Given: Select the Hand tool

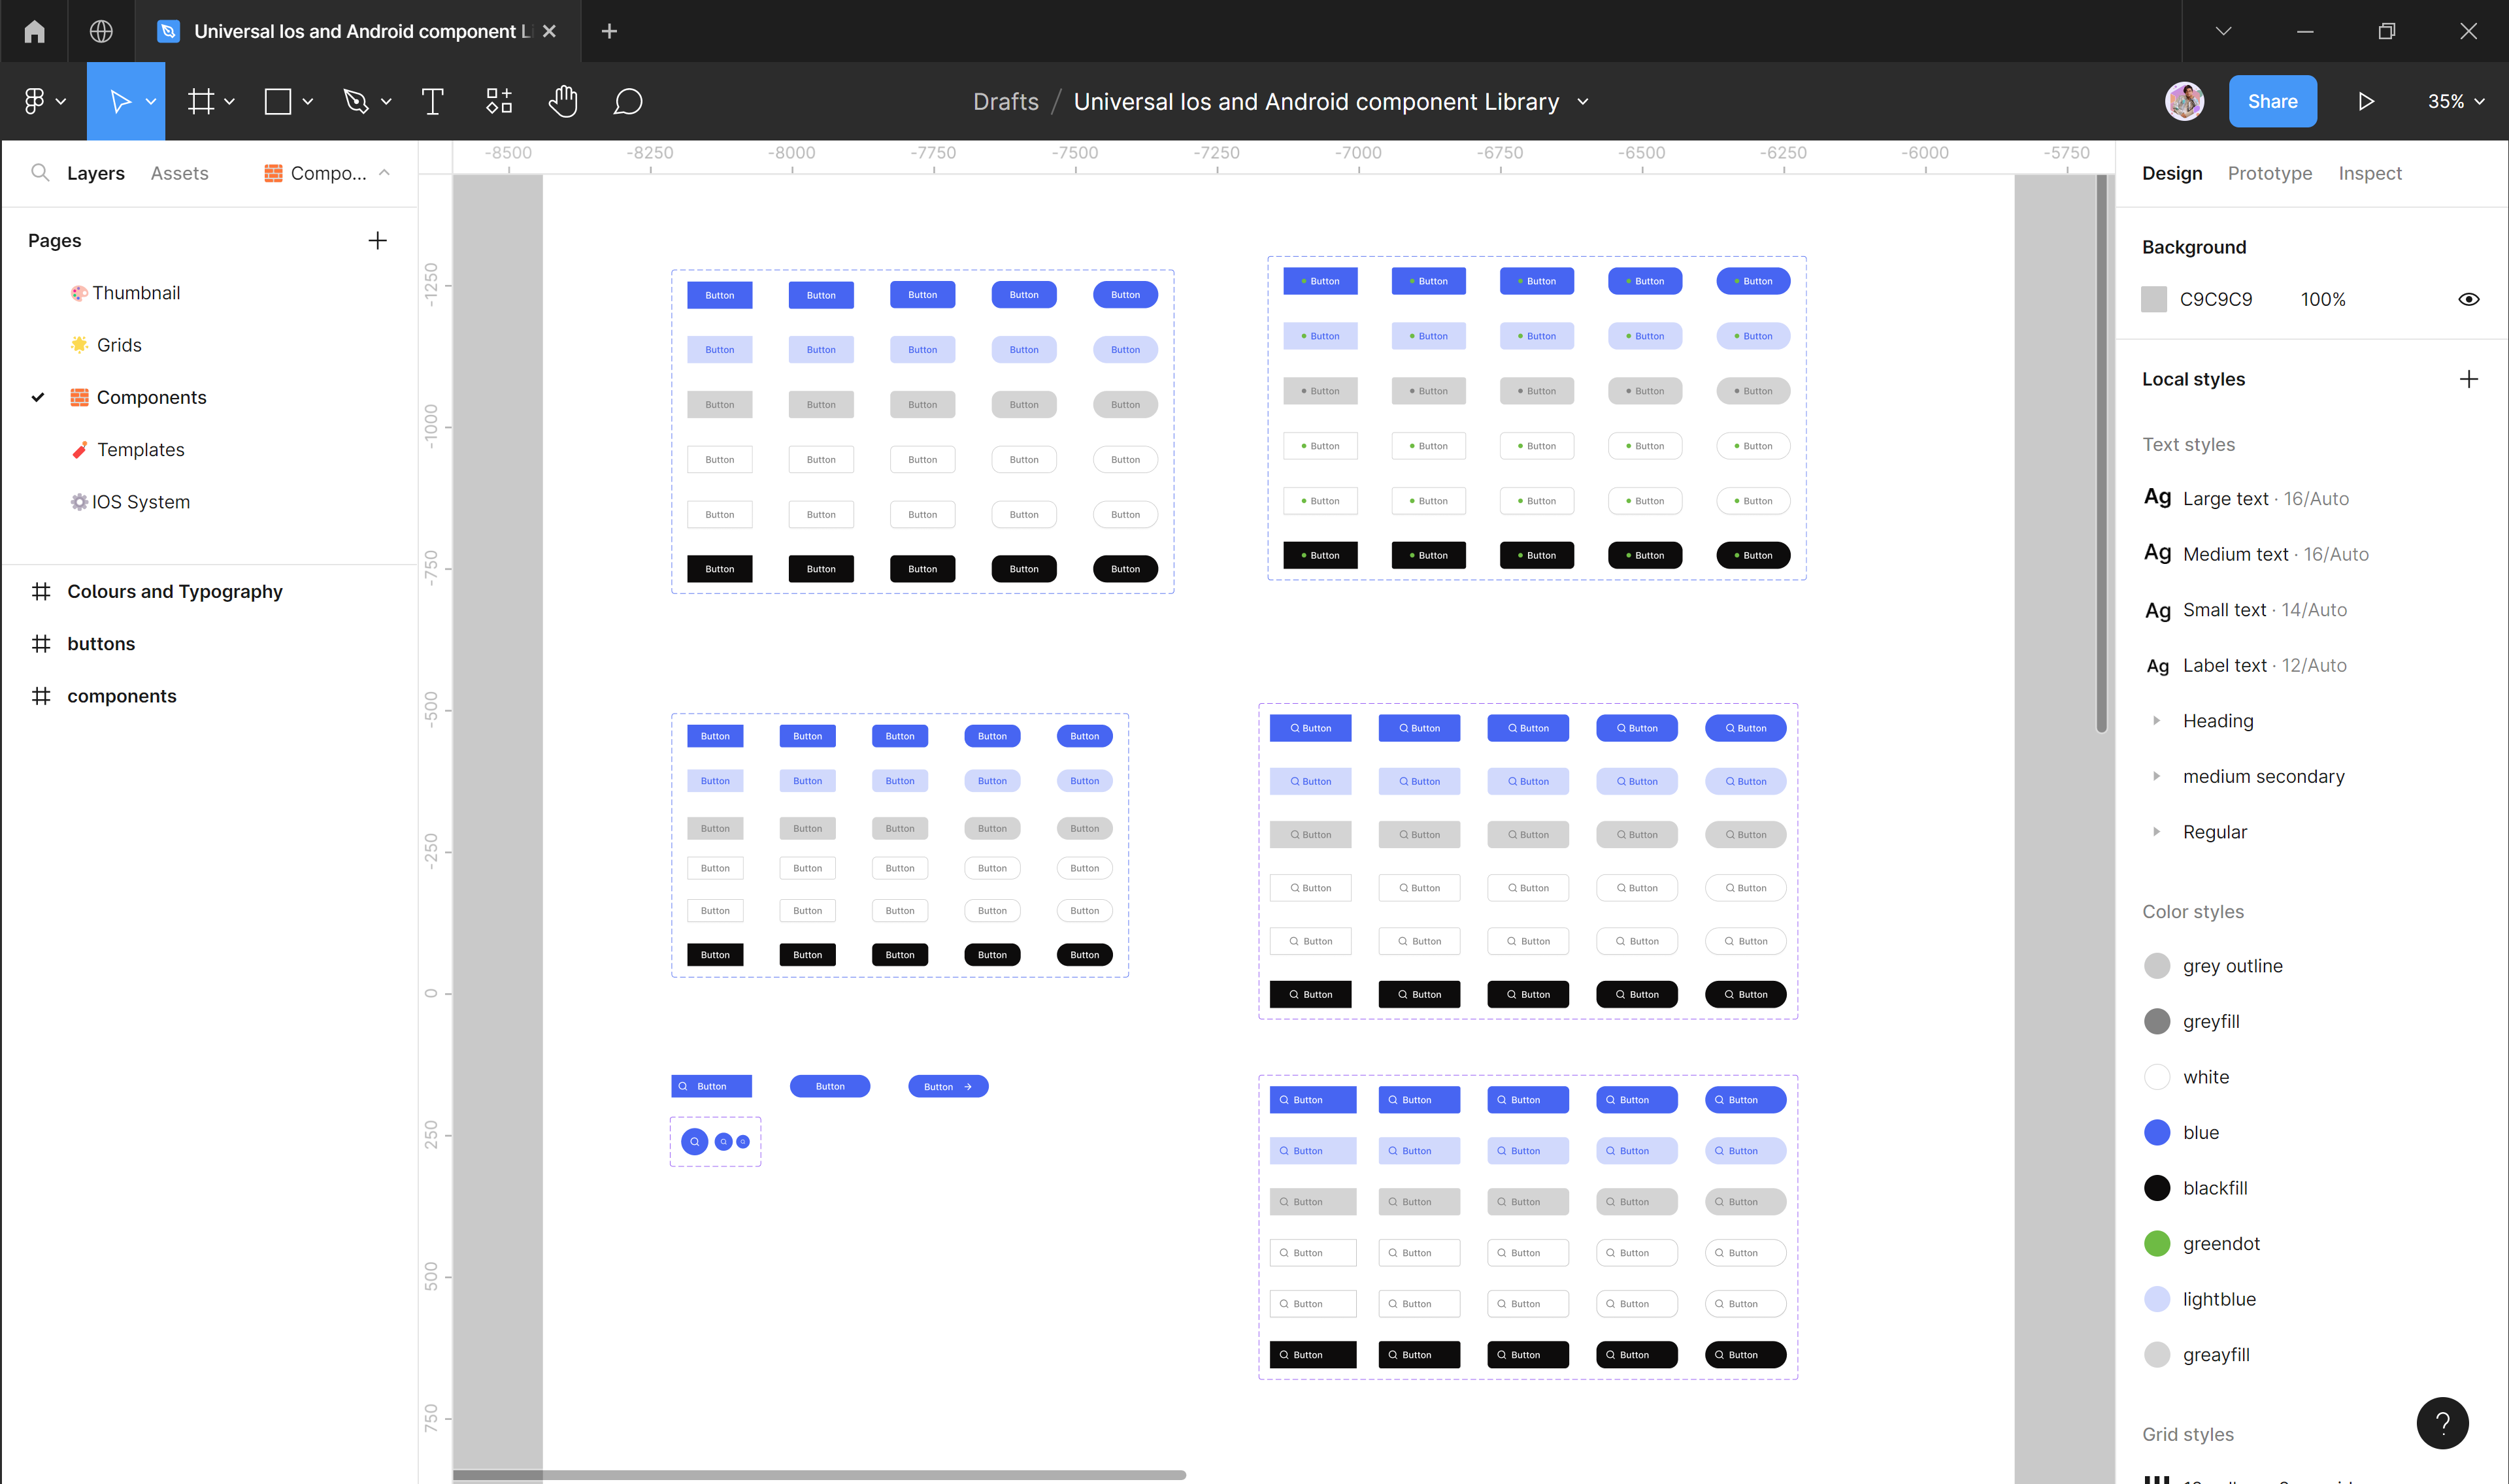Looking at the screenshot, I should tap(563, 101).
